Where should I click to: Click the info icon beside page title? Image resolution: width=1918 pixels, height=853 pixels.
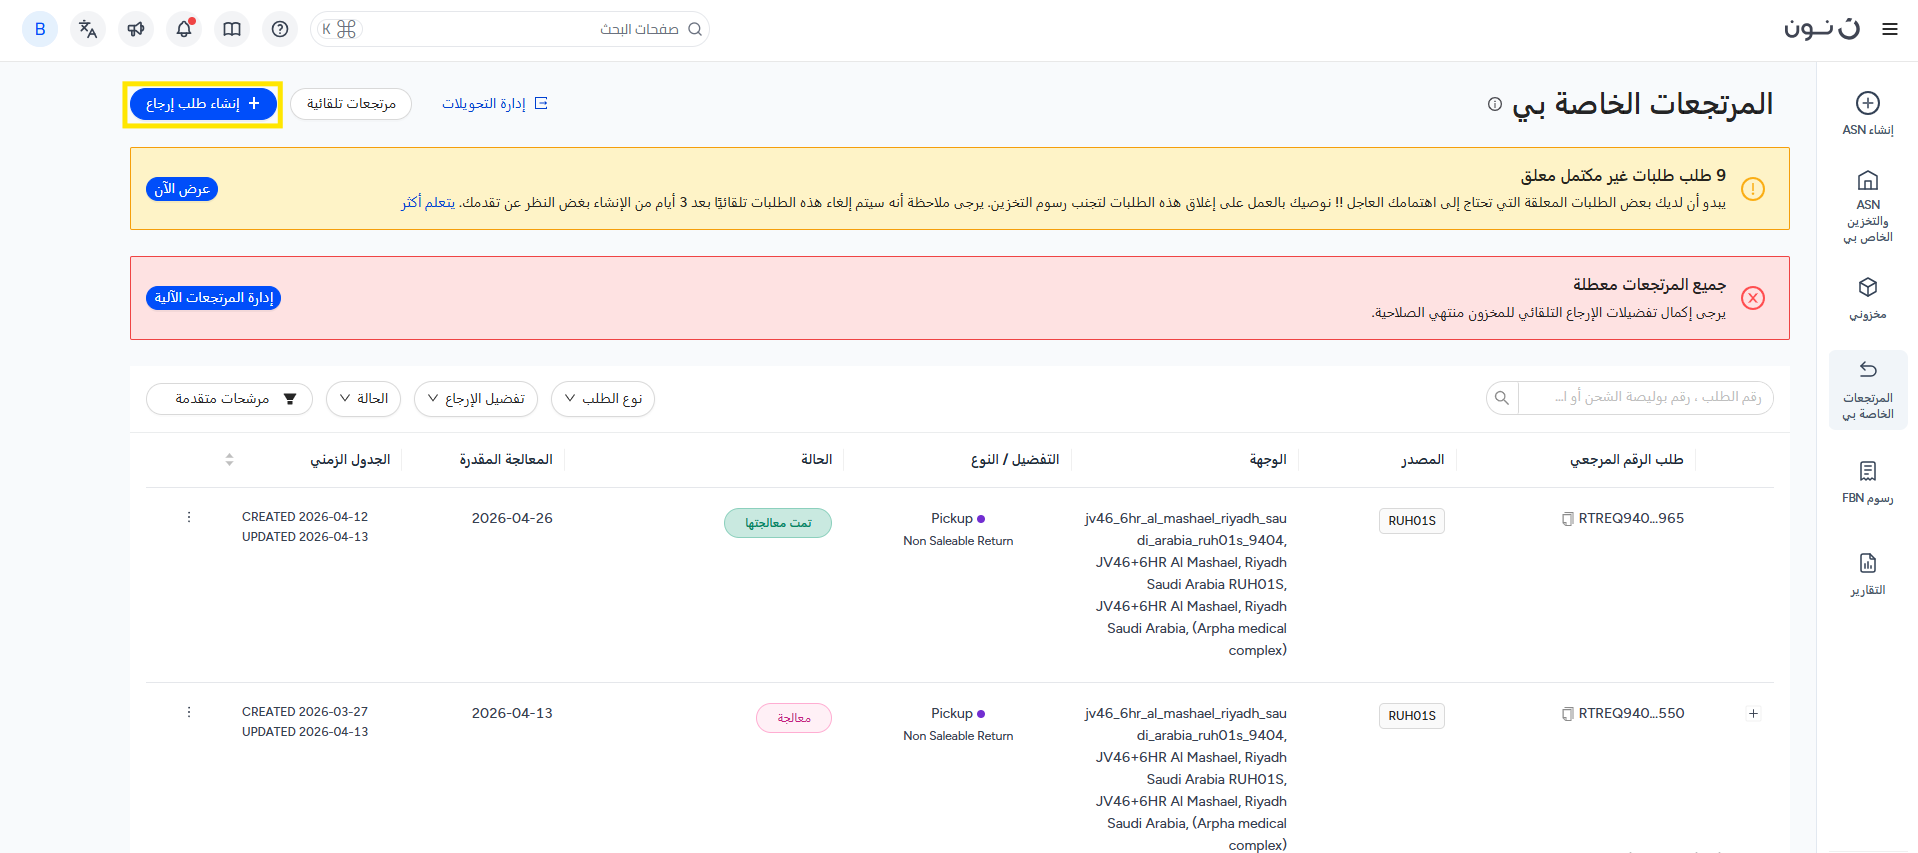point(1494,104)
